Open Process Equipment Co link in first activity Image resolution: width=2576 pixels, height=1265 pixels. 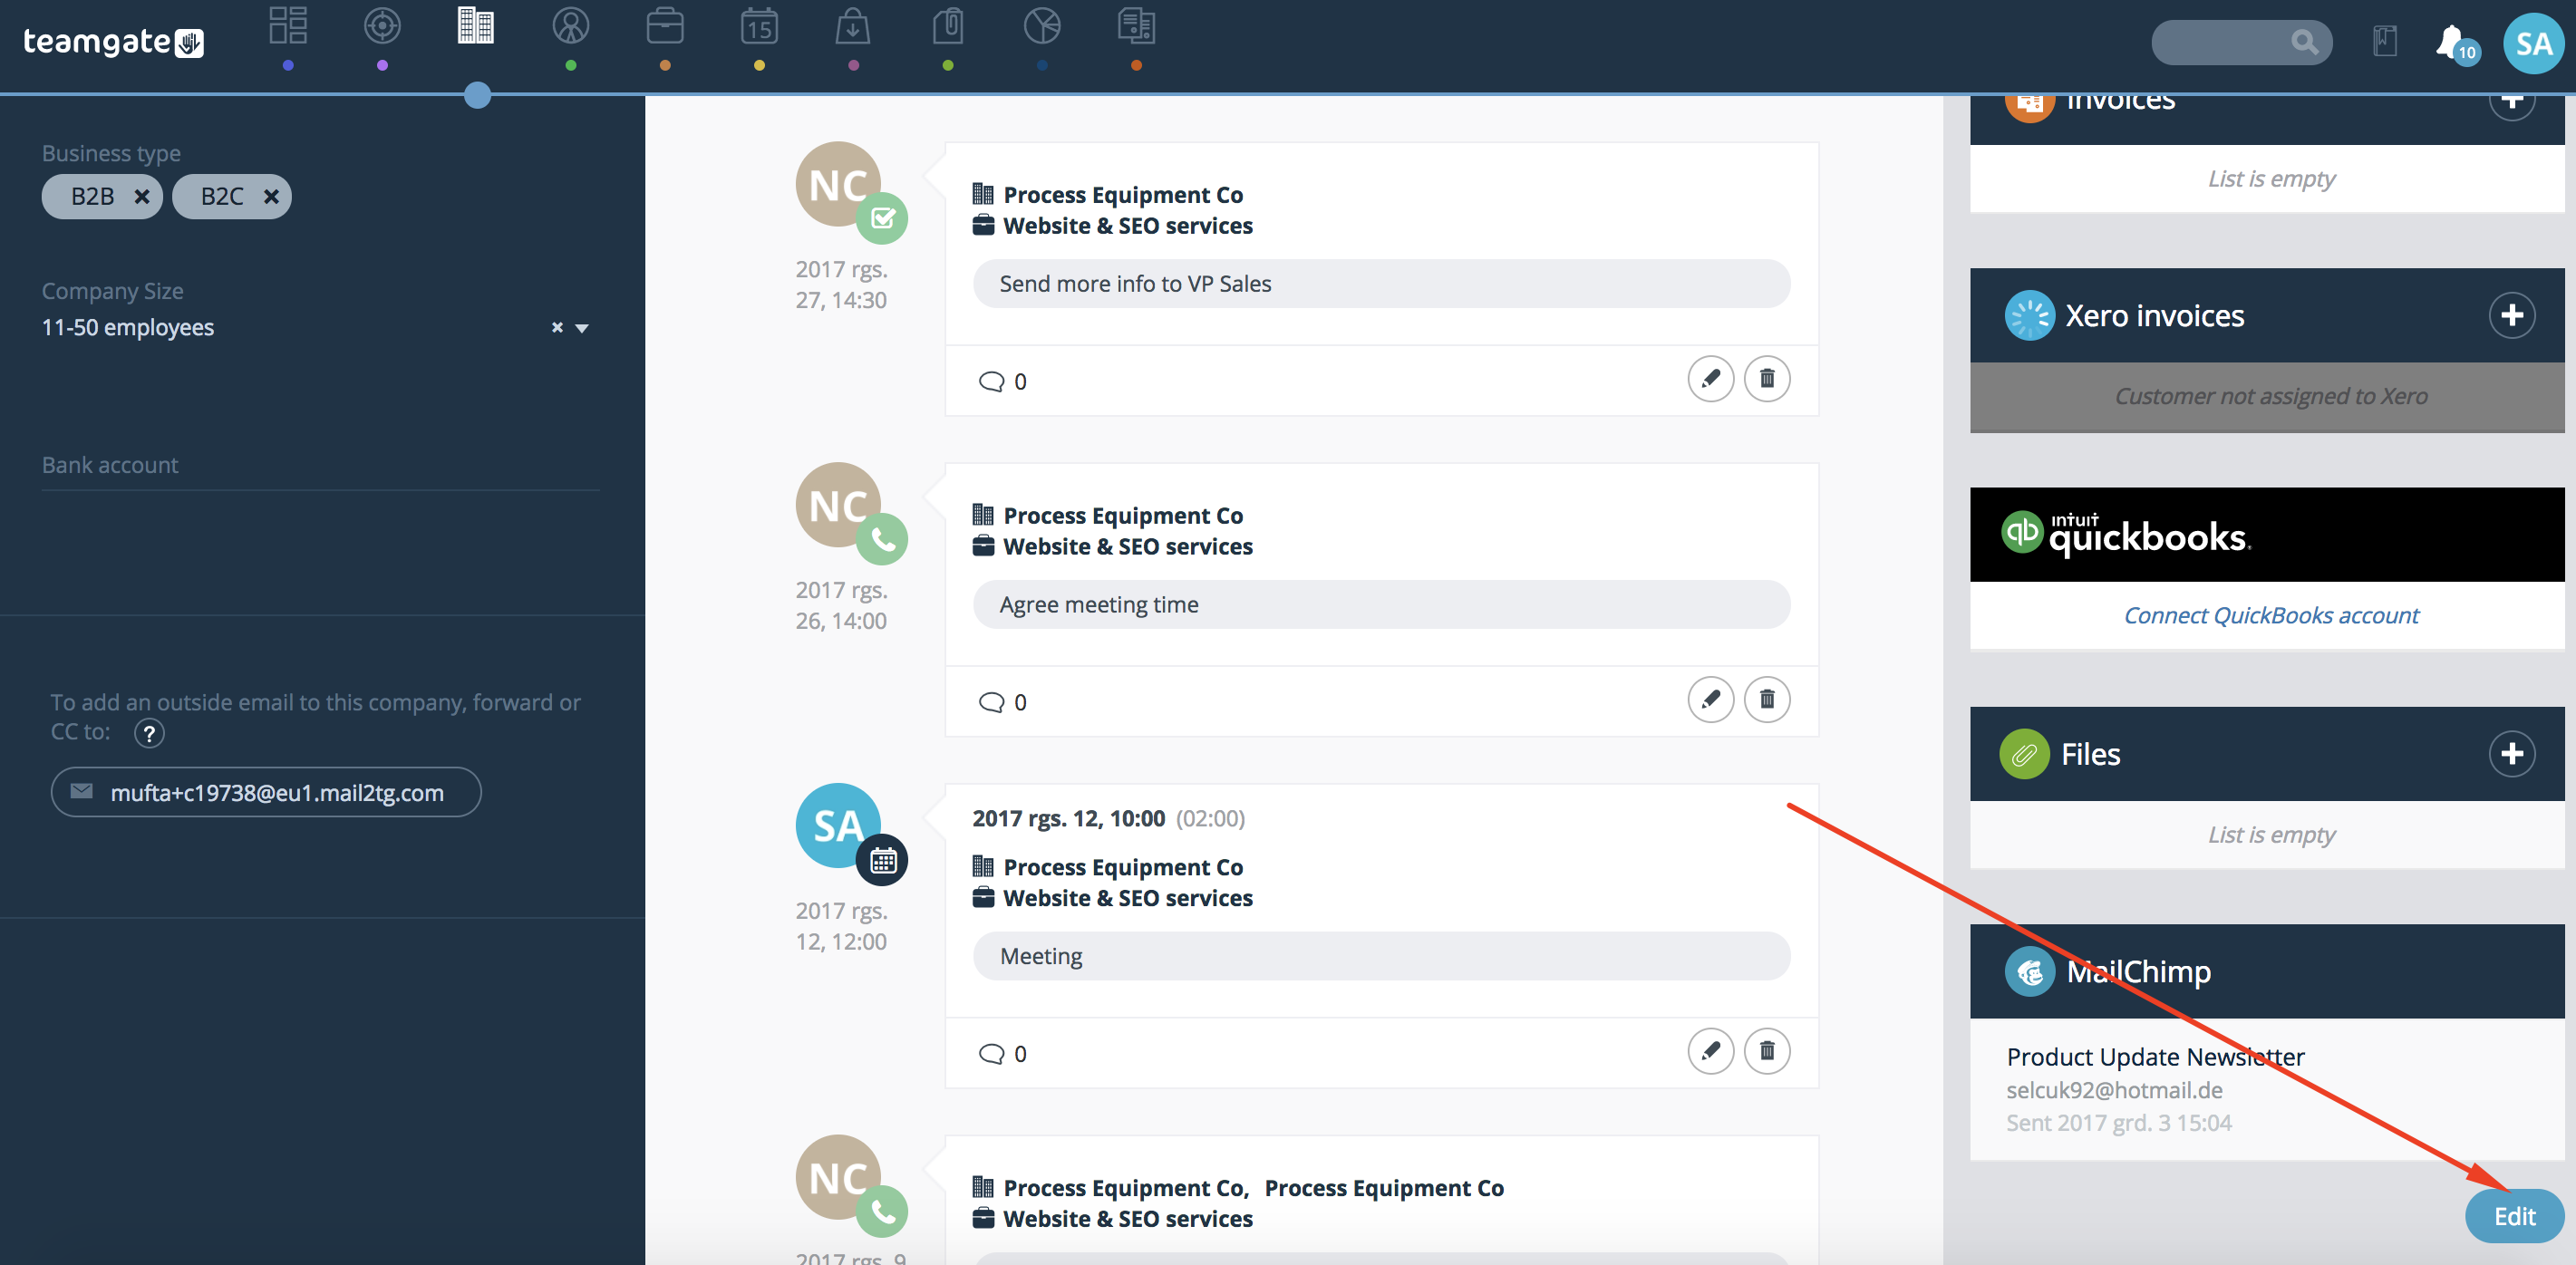(x=1123, y=195)
